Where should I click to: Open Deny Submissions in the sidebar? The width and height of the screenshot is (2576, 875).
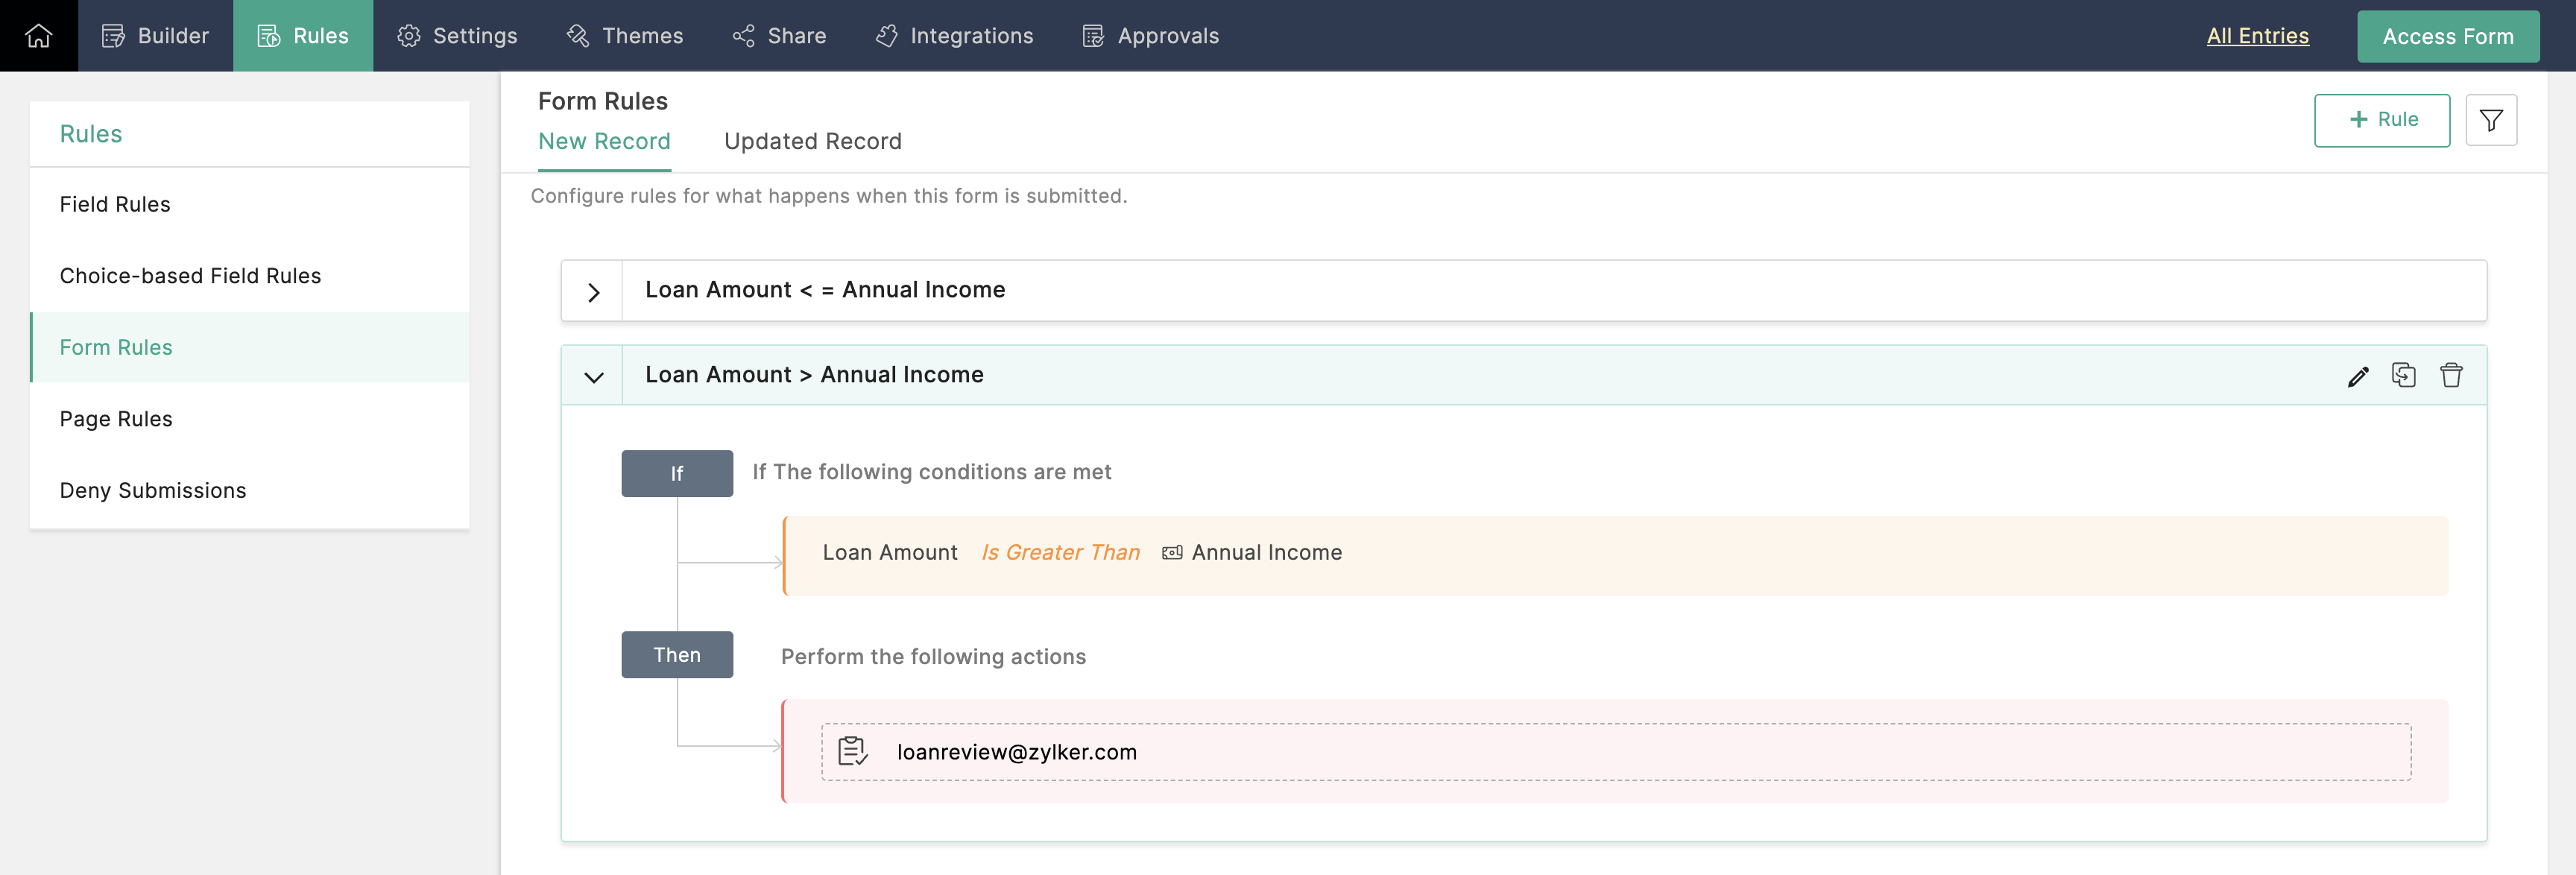click(153, 490)
